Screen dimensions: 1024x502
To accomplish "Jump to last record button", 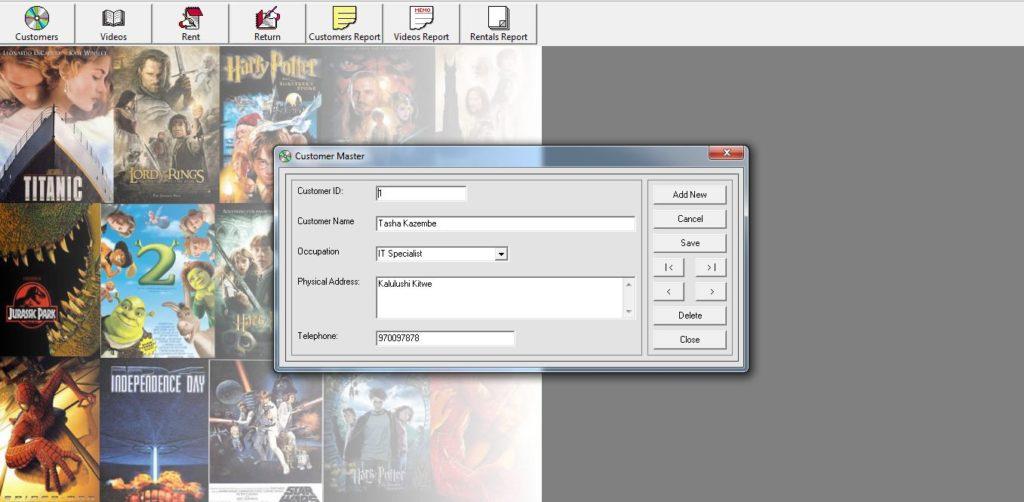I will click(711, 267).
